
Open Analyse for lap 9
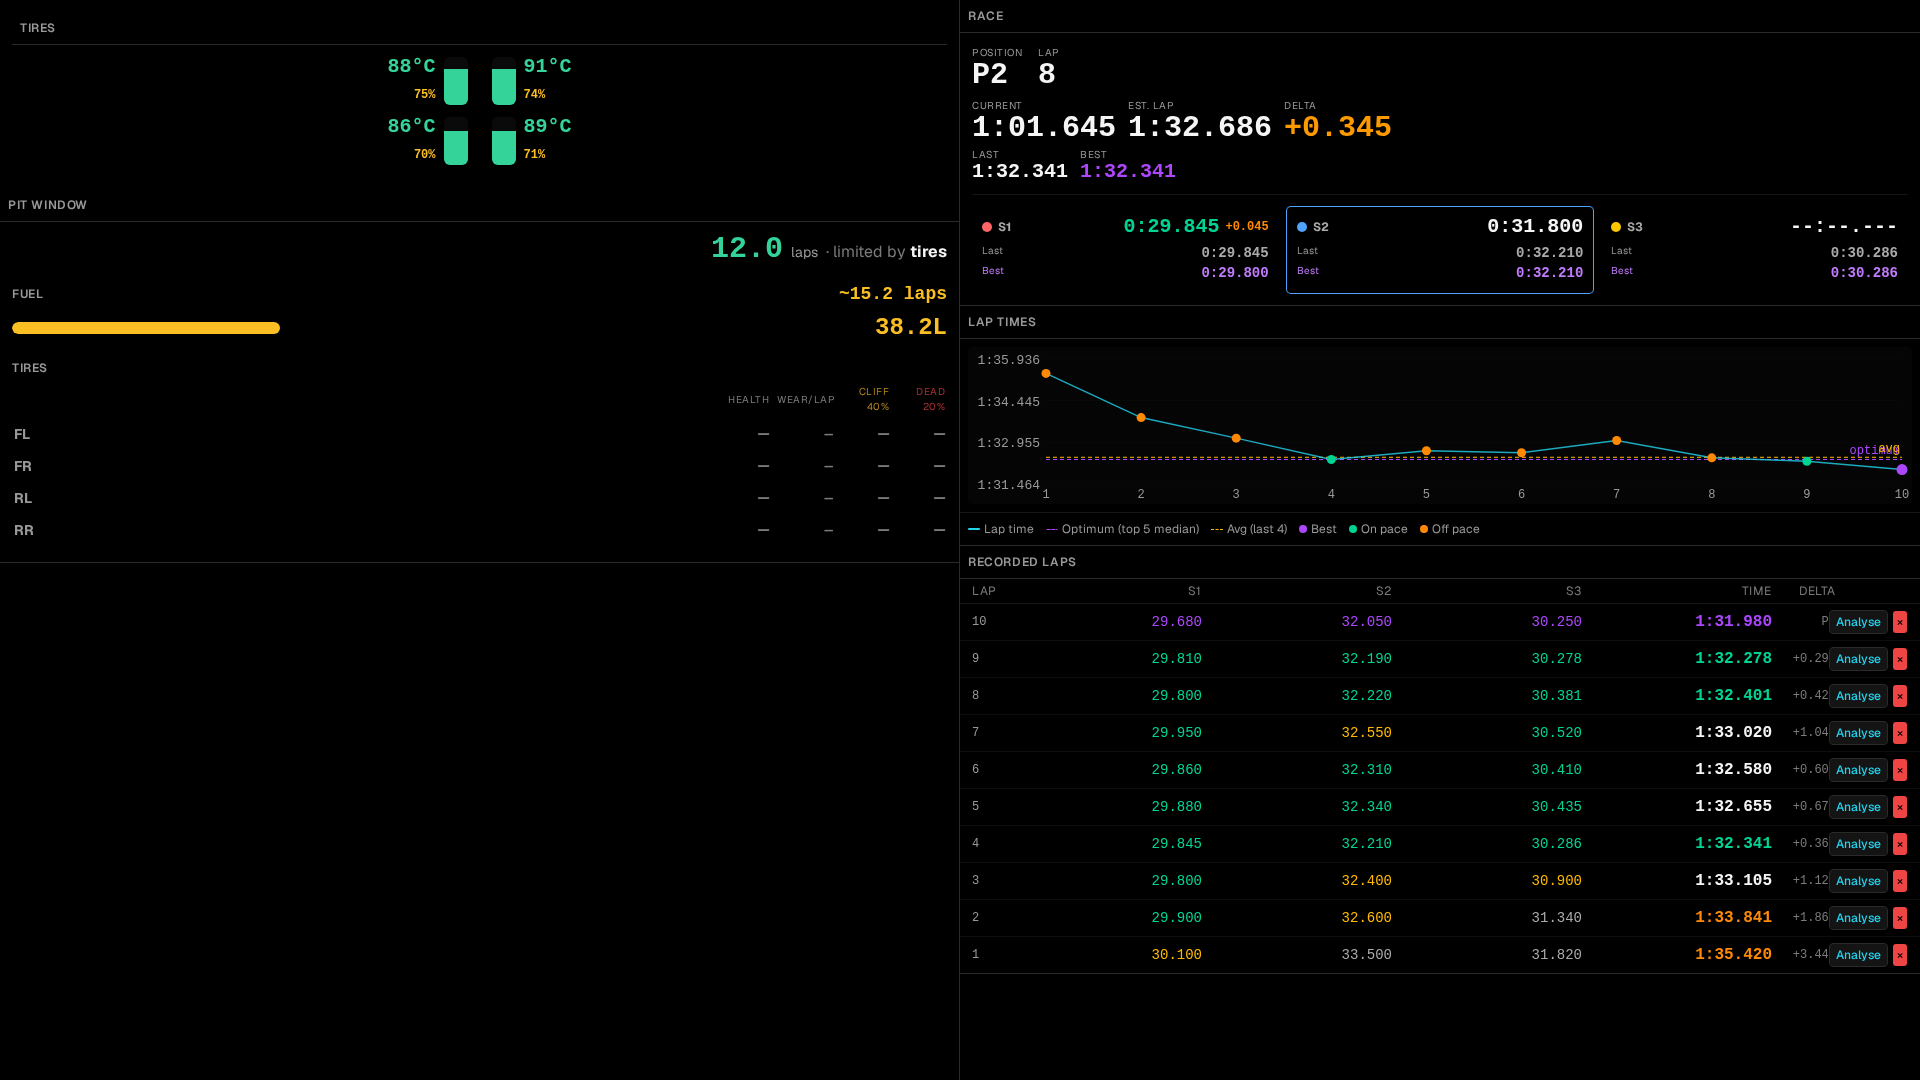point(1858,659)
